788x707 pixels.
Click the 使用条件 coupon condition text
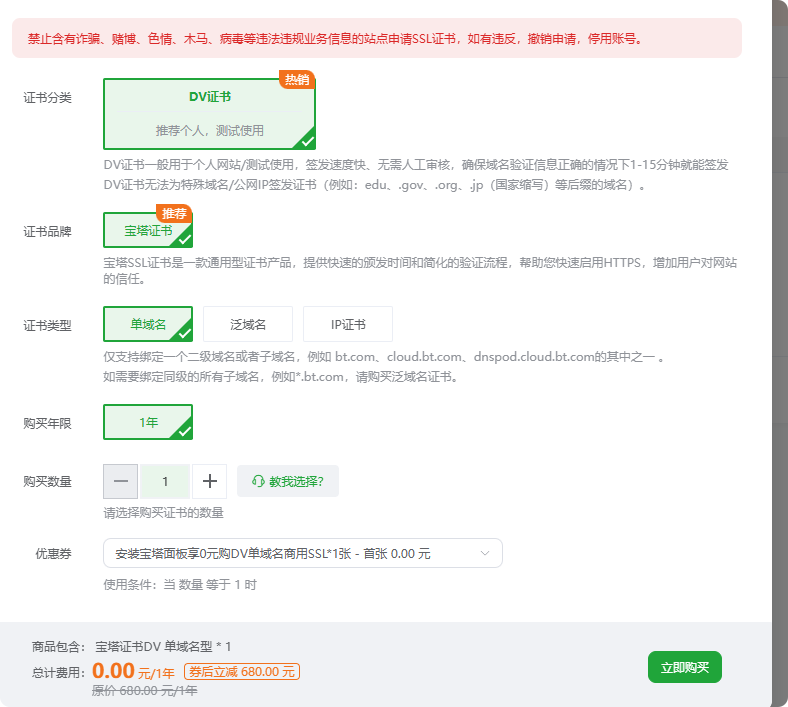click(180, 585)
